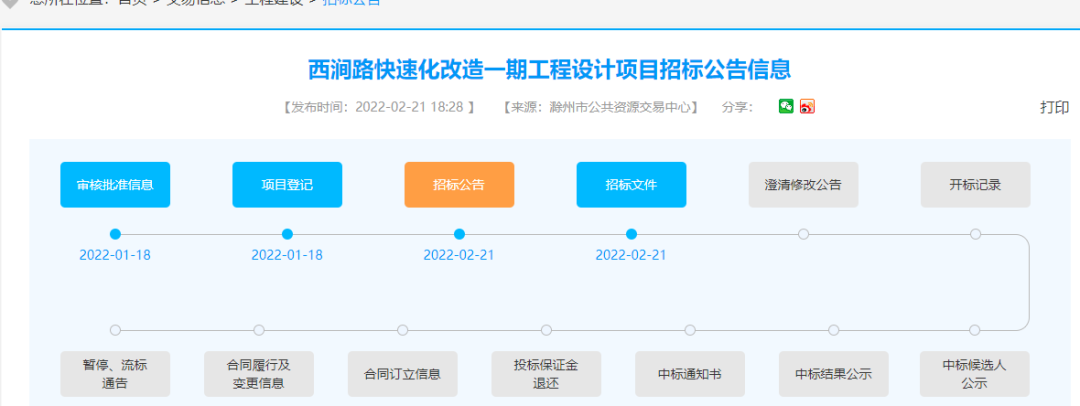This screenshot has height=406, width=1080.
Task: Click timeline dot under 招标公告
Action: (x=459, y=234)
